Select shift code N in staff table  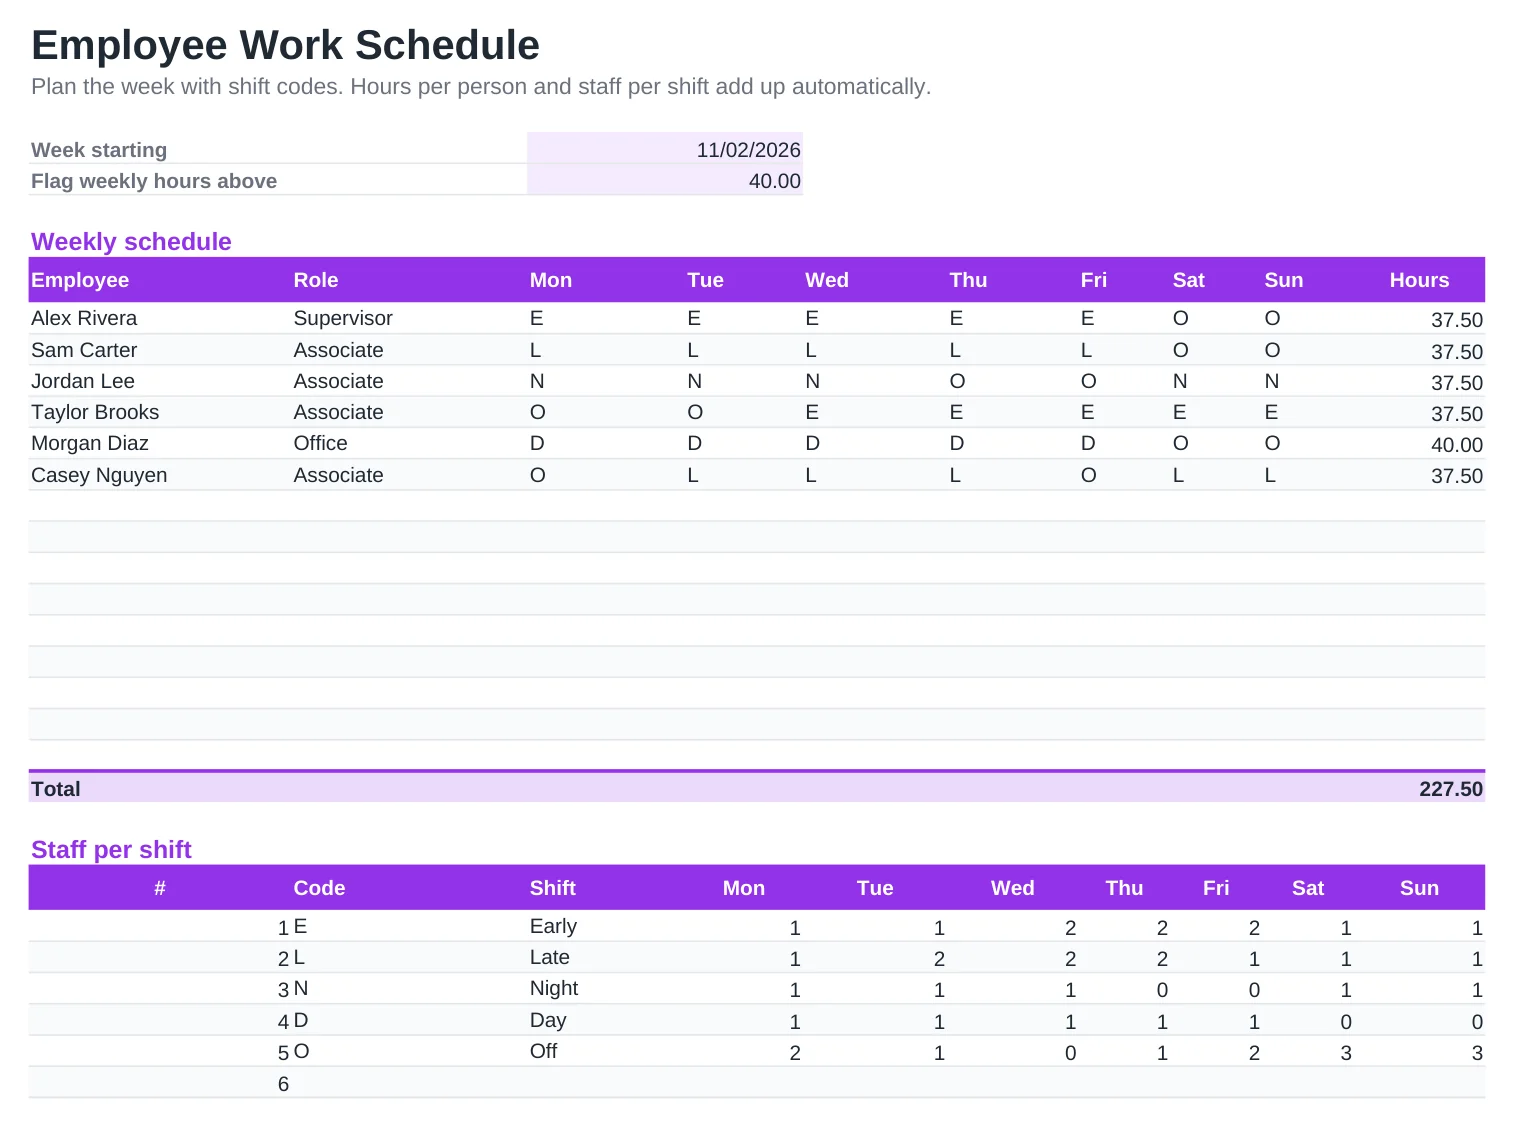tap(301, 988)
